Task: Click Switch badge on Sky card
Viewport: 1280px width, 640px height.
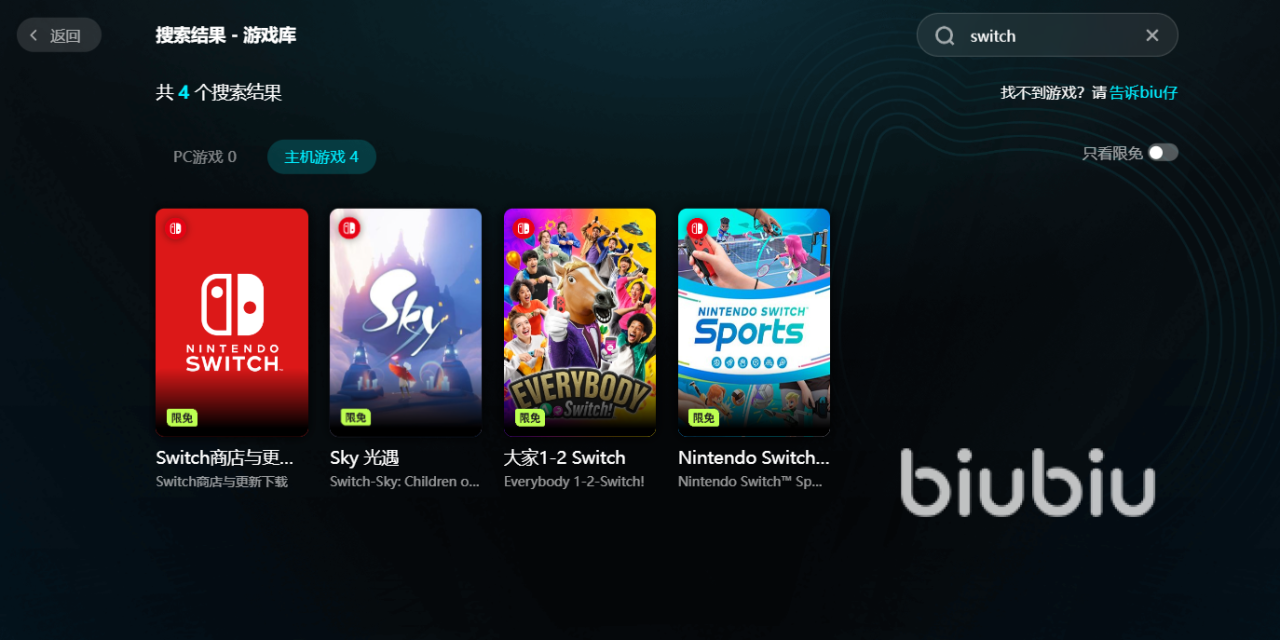Action: (349, 228)
